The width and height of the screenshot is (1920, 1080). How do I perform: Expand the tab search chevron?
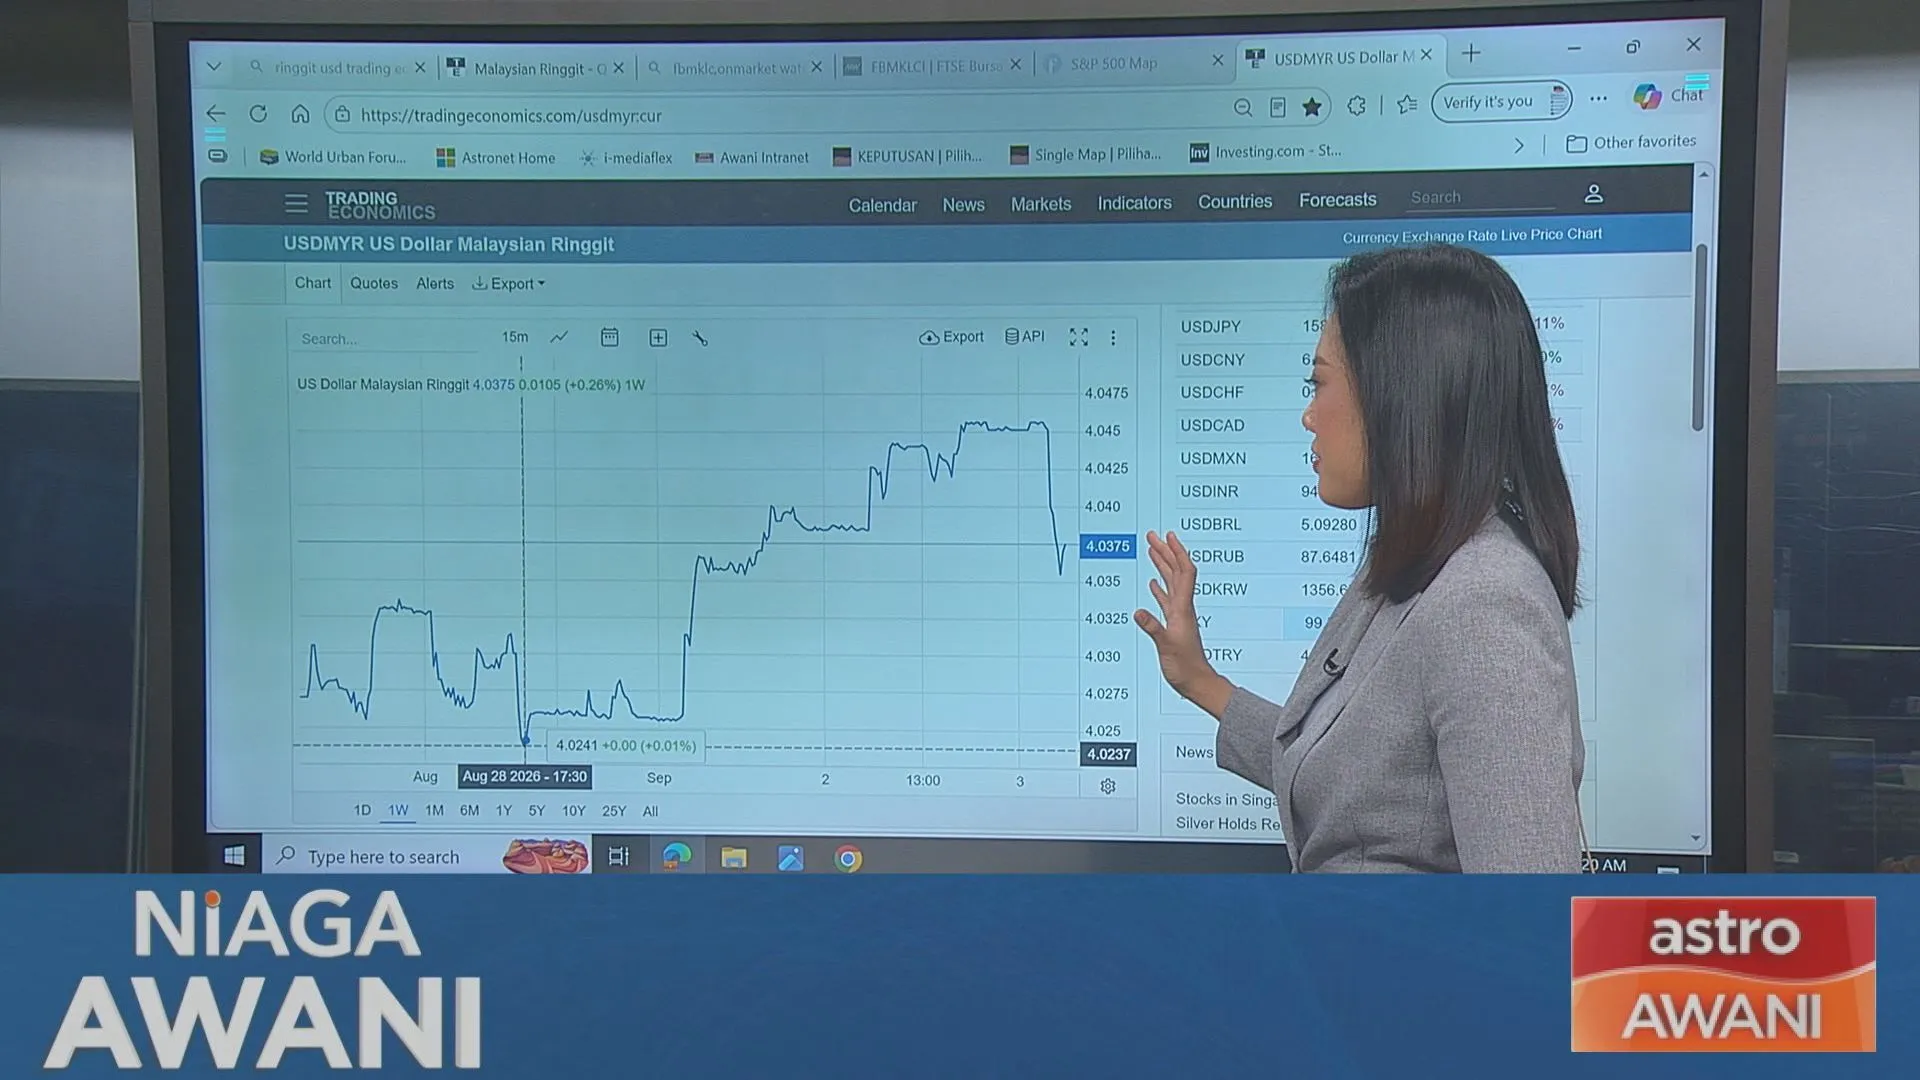[214, 67]
